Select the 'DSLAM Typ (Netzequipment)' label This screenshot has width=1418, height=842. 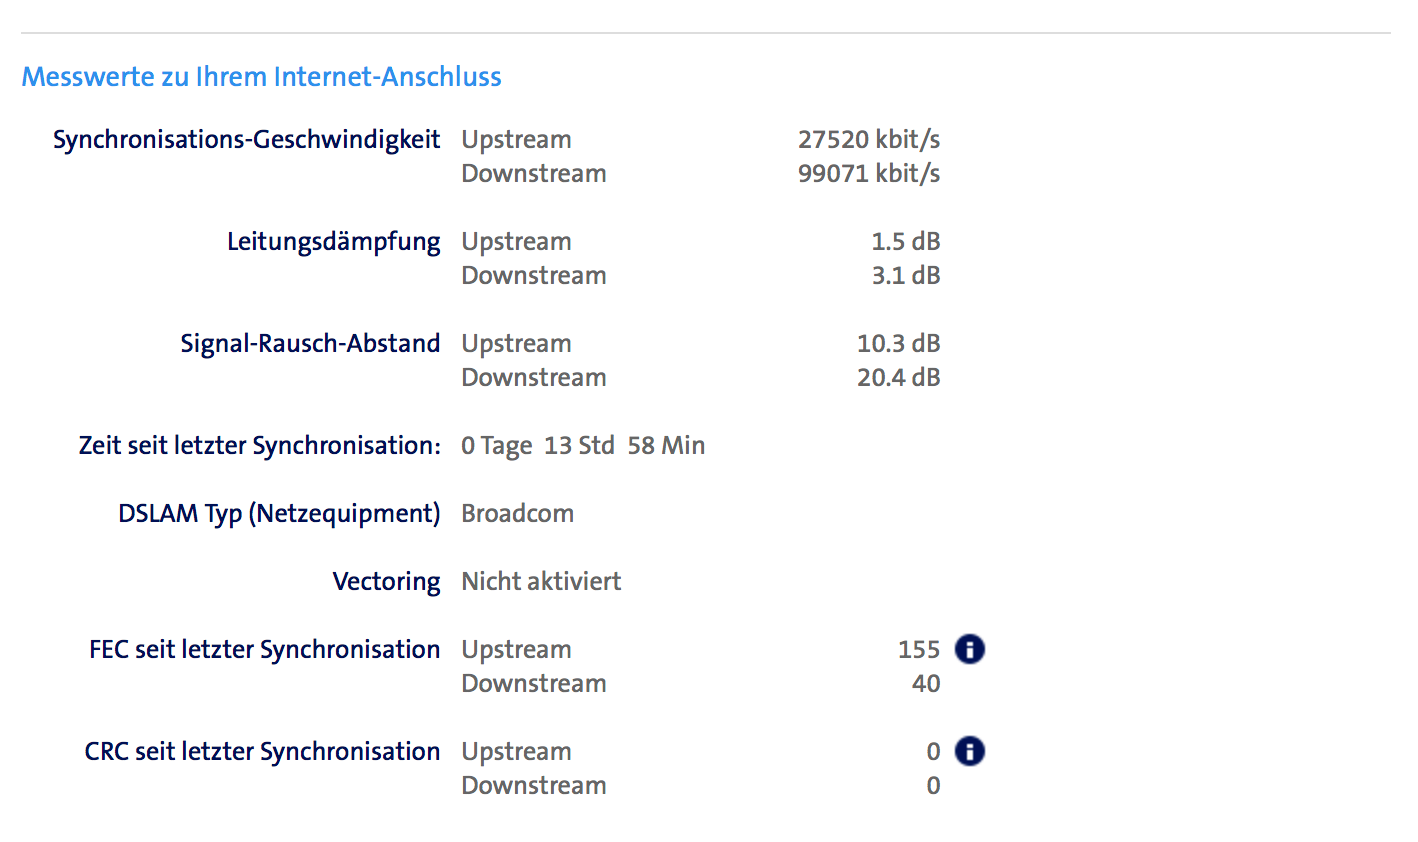coord(279,513)
